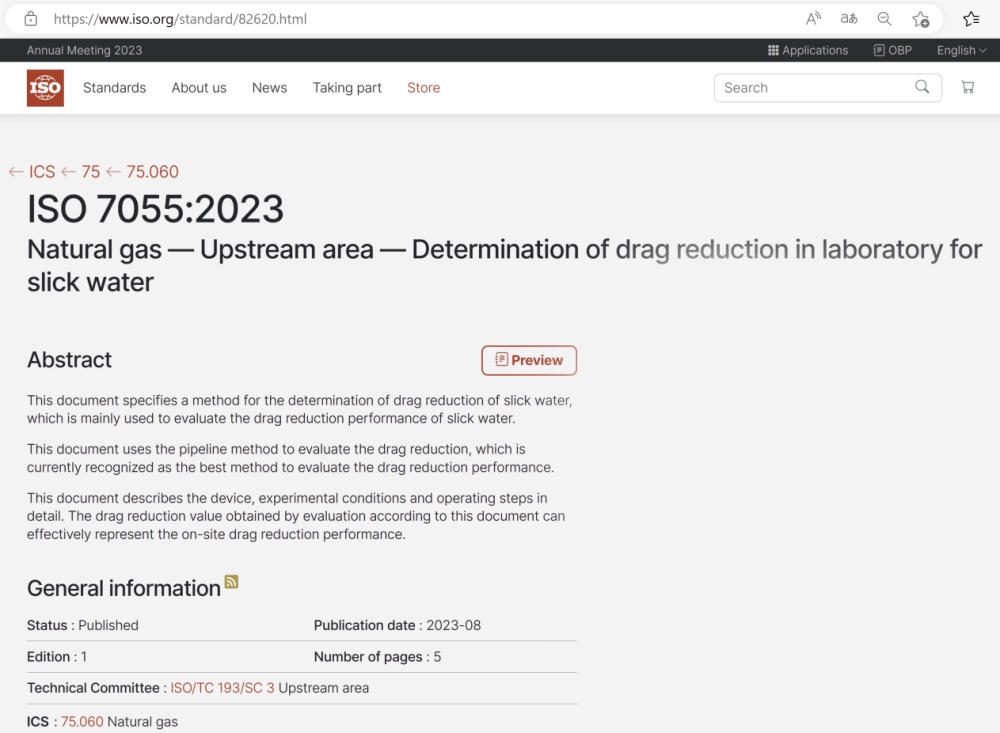Click the ISO logo home icon
This screenshot has width=1000, height=733.
pos(45,88)
